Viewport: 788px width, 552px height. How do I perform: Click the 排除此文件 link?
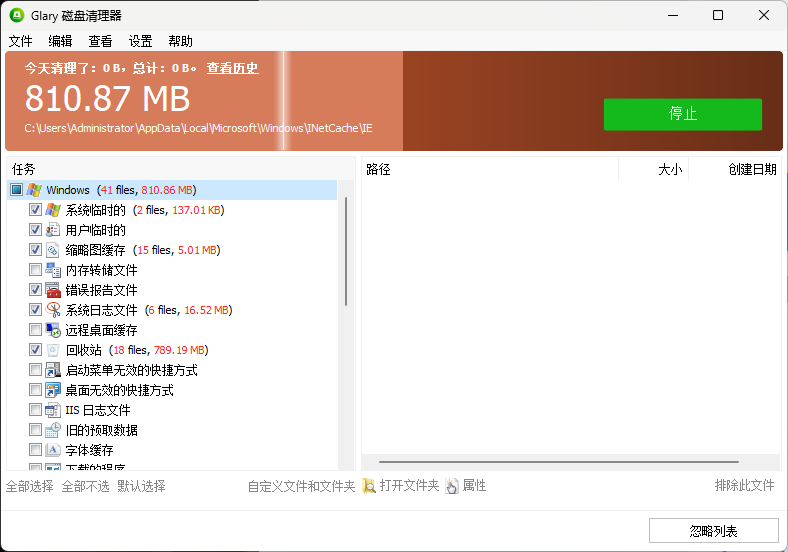coord(744,486)
